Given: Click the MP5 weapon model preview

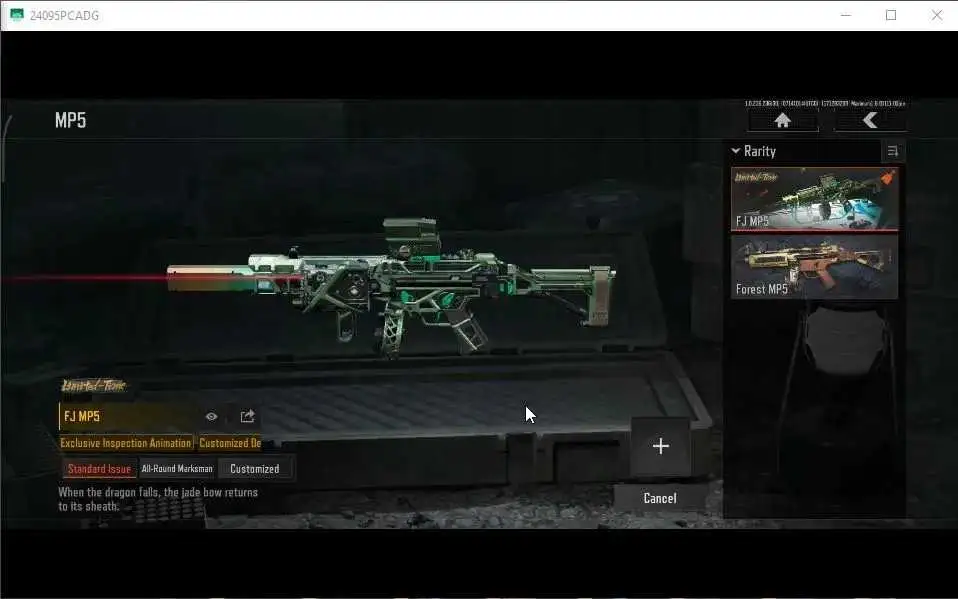Looking at the screenshot, I should 391,286.
